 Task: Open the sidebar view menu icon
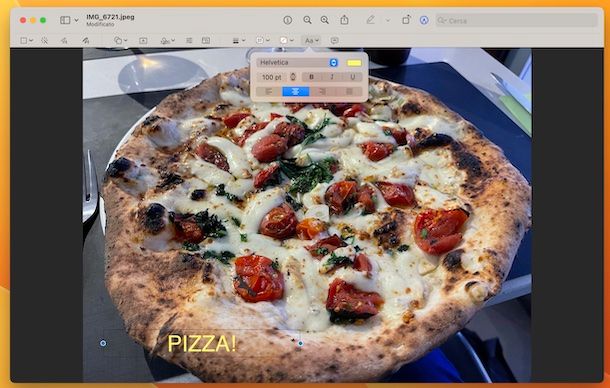click(x=65, y=20)
